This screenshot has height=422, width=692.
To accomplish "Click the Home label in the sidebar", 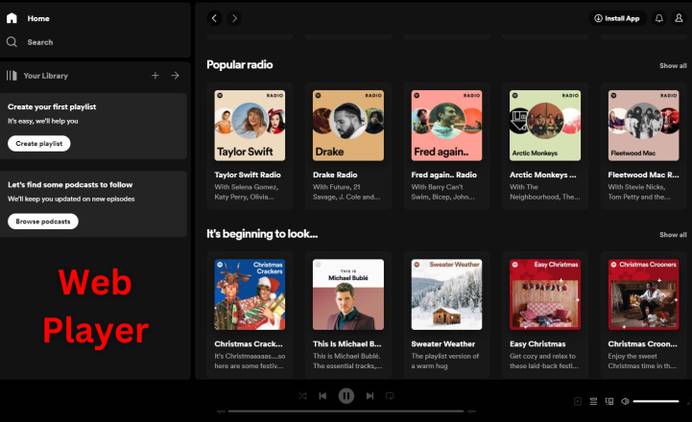I will pyautogui.click(x=38, y=19).
